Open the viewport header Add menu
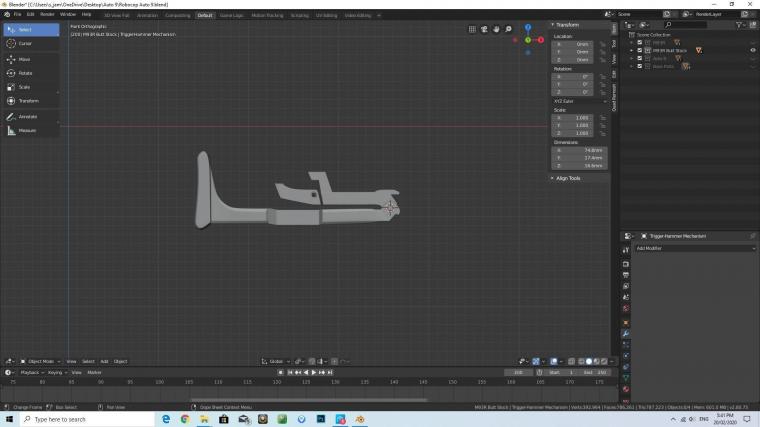760x427 pixels. click(104, 362)
